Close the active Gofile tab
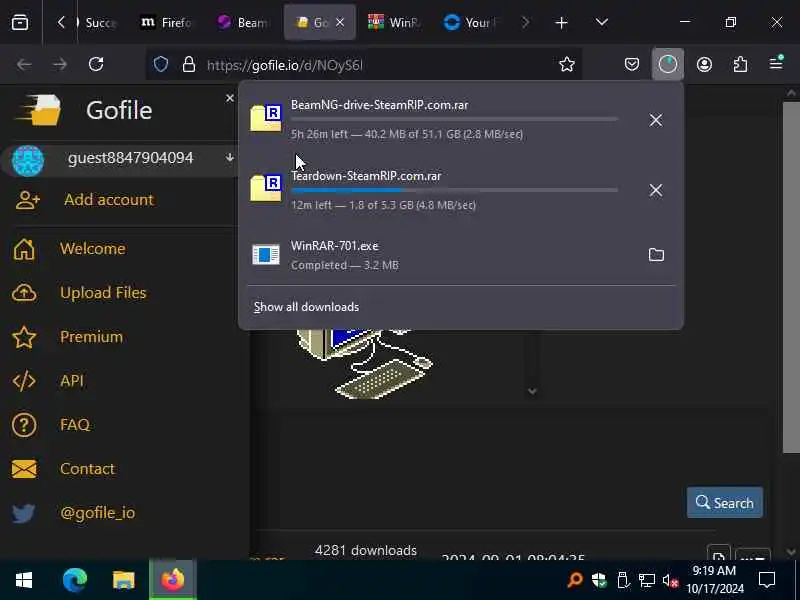 pos(340,22)
